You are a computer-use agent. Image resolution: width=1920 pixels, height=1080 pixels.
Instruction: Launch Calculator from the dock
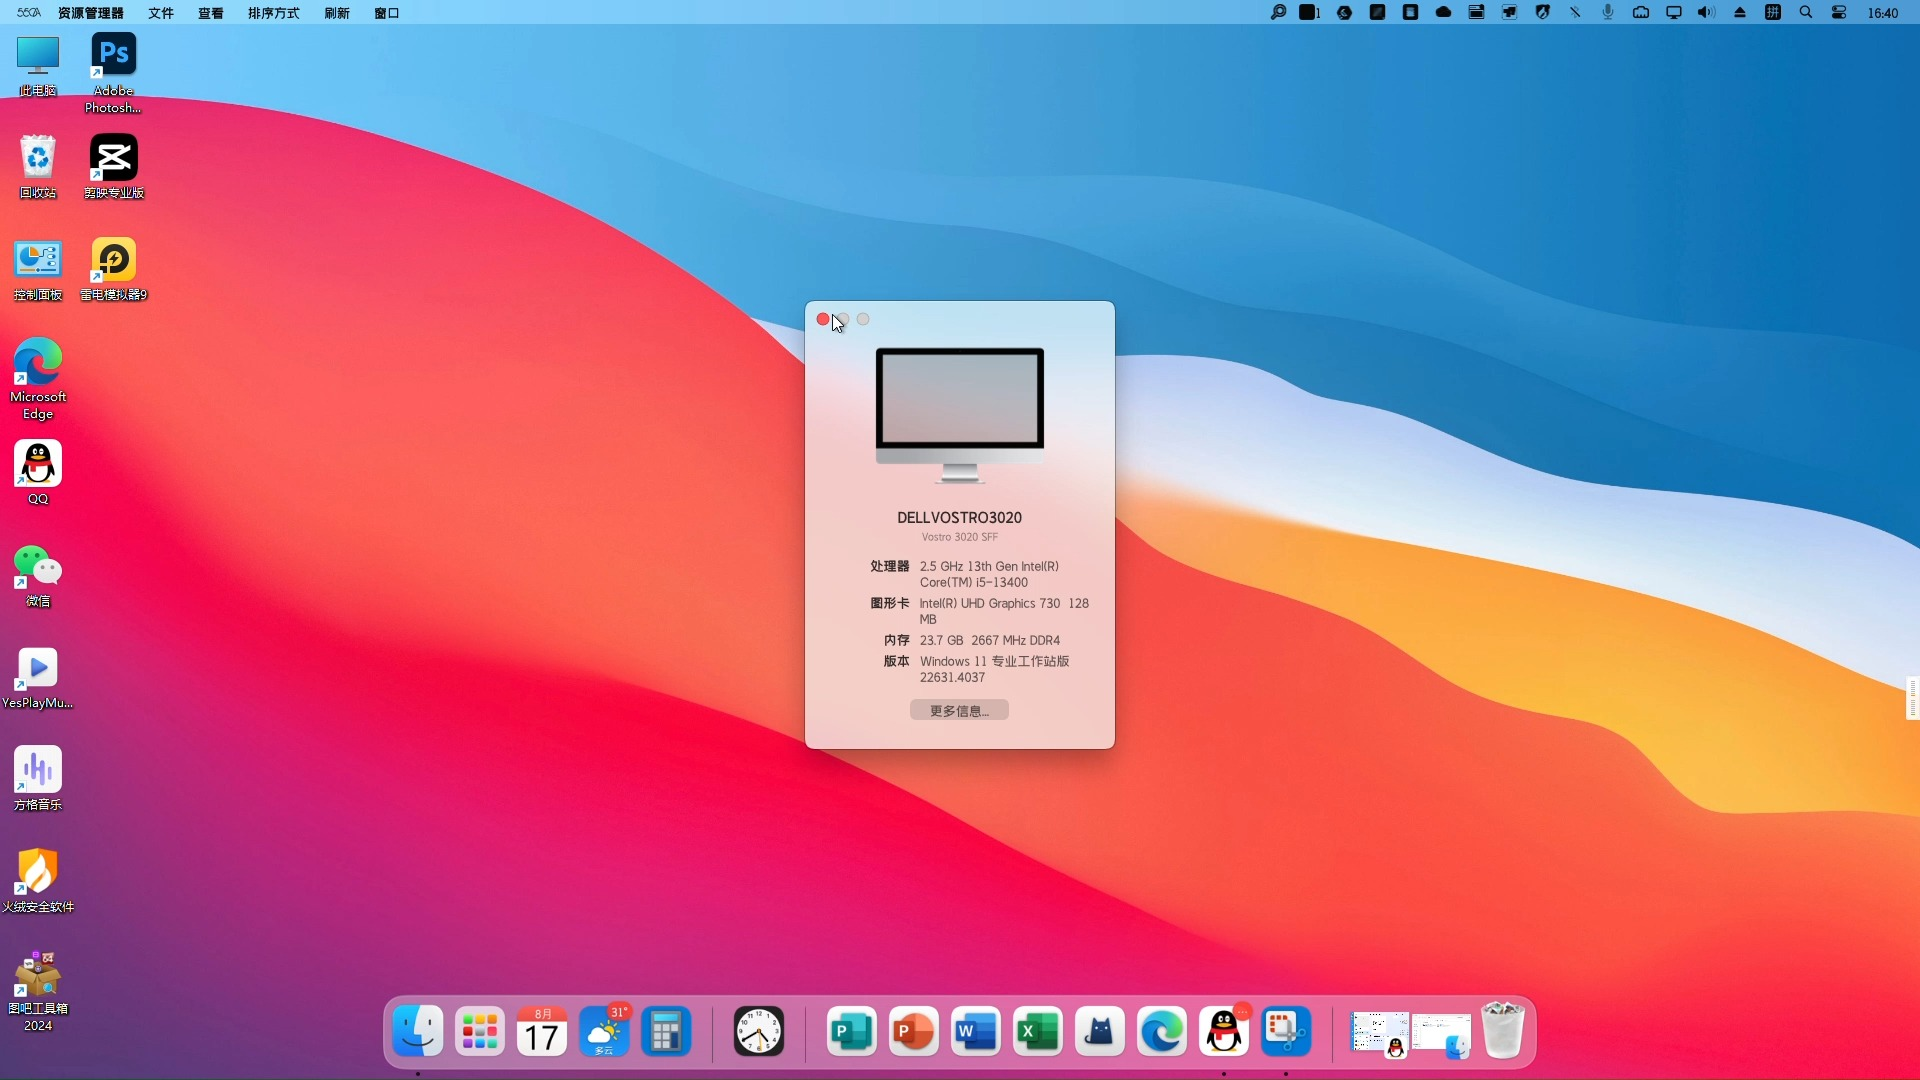point(666,1031)
